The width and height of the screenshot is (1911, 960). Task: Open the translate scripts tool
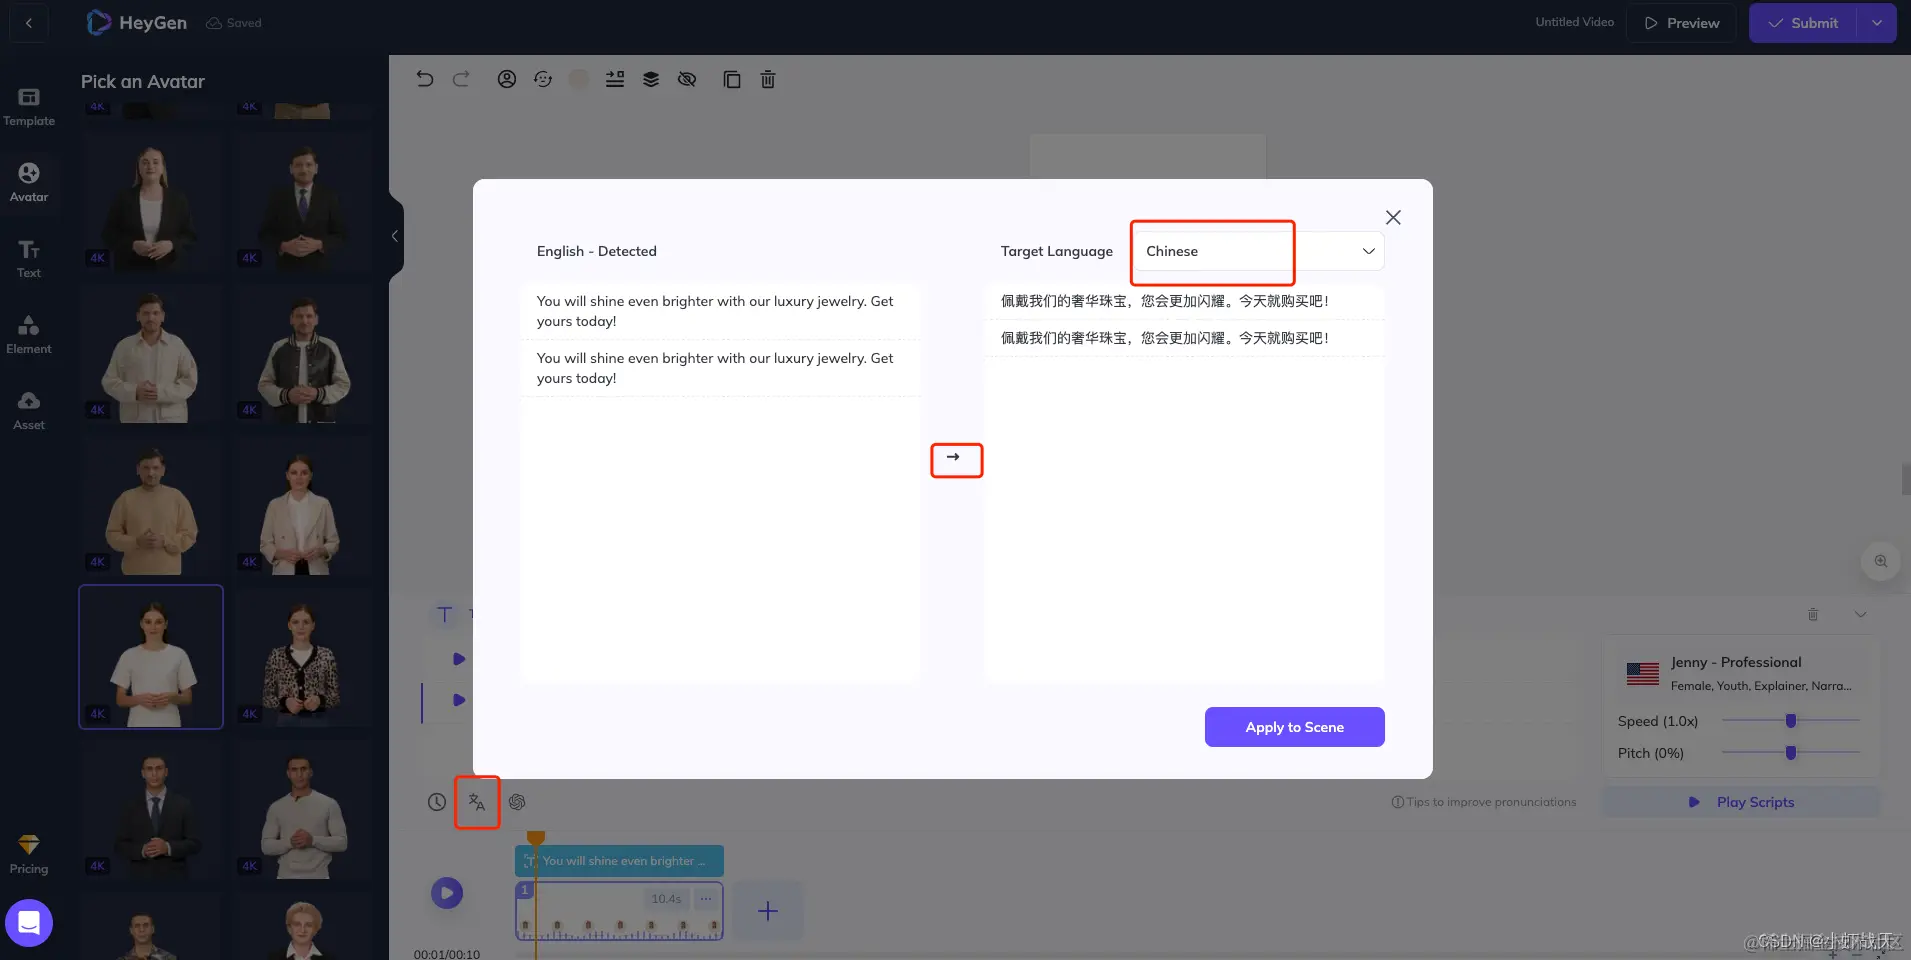click(477, 802)
